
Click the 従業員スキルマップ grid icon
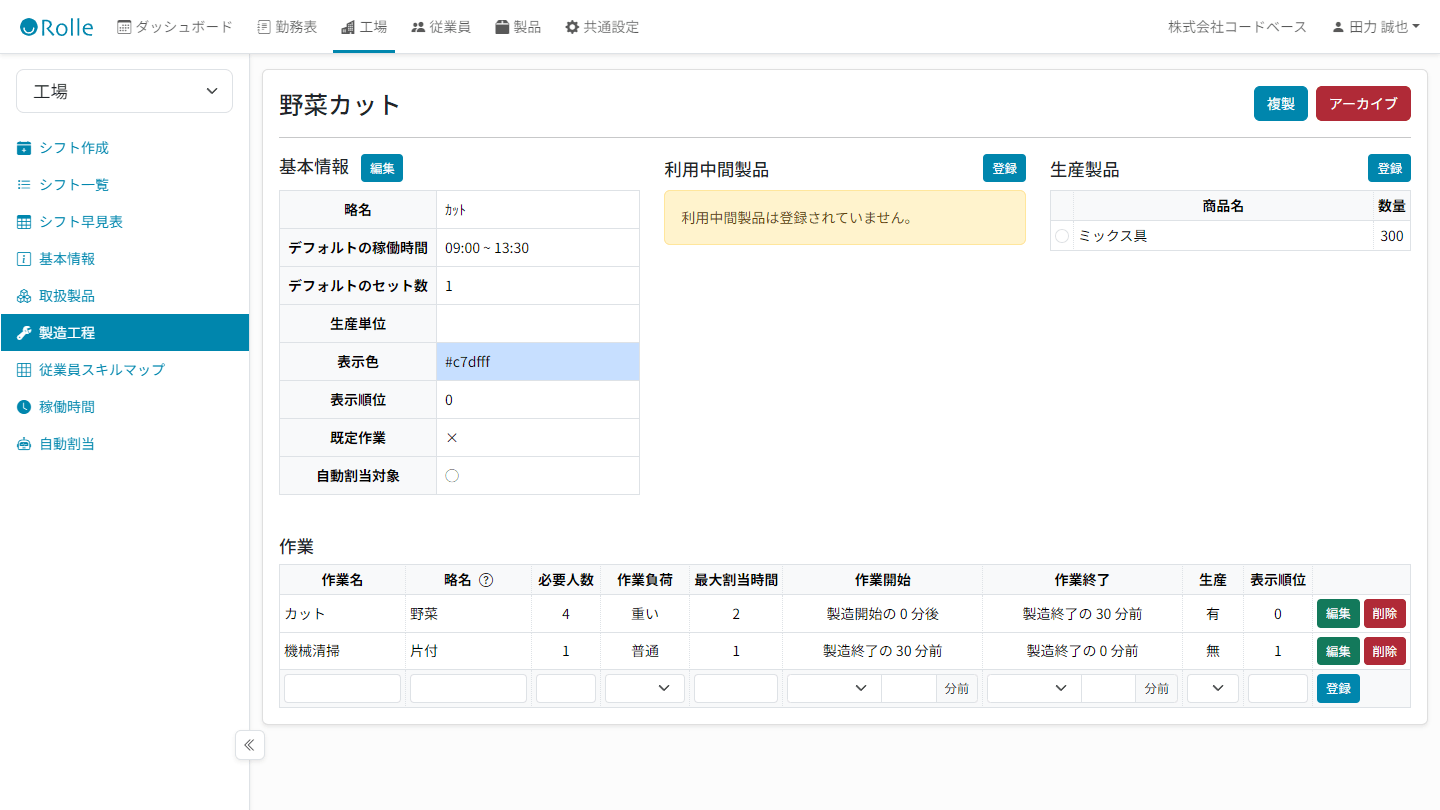tap(24, 370)
